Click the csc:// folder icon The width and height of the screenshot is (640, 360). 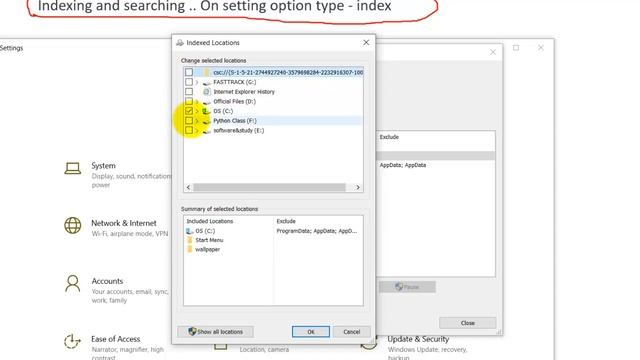207,72
